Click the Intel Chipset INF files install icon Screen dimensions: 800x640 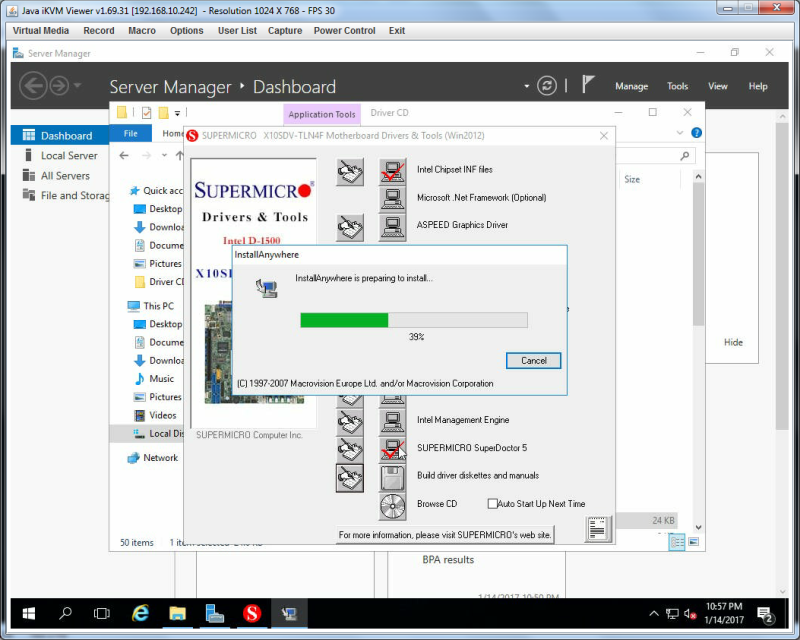coord(392,171)
